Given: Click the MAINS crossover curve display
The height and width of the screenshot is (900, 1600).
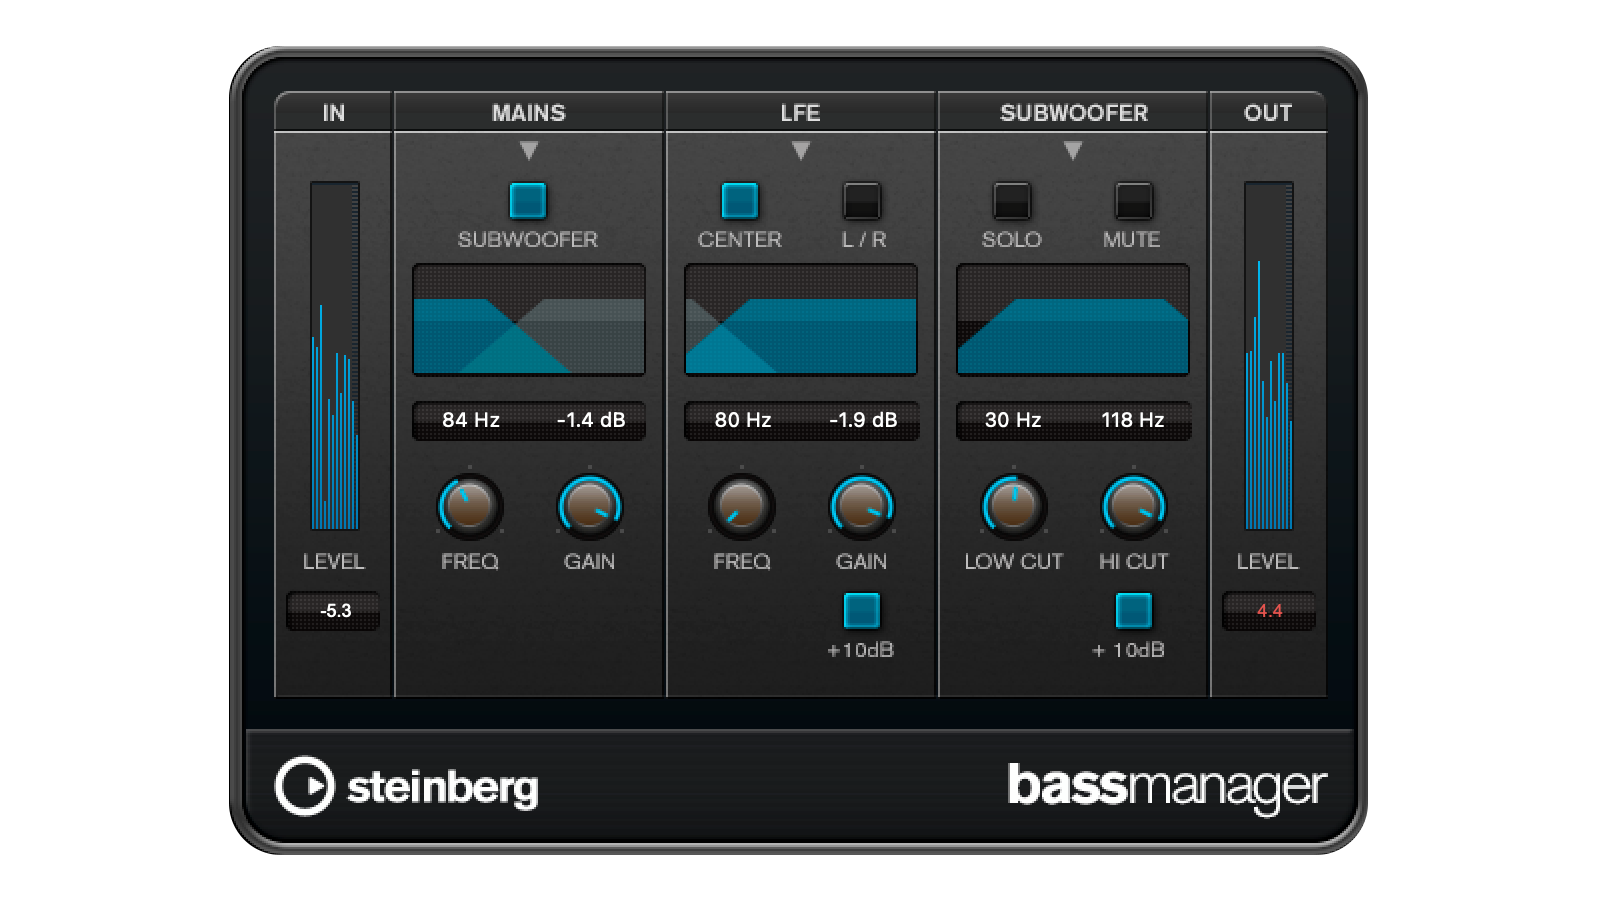Looking at the screenshot, I should pyautogui.click(x=529, y=318).
